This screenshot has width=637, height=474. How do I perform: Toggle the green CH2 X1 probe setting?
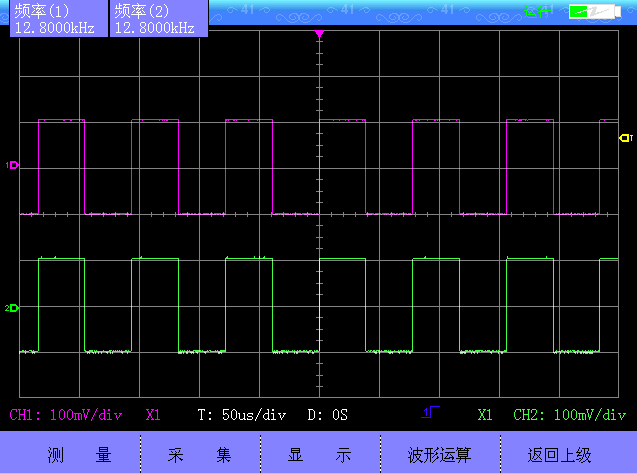[x=486, y=415]
